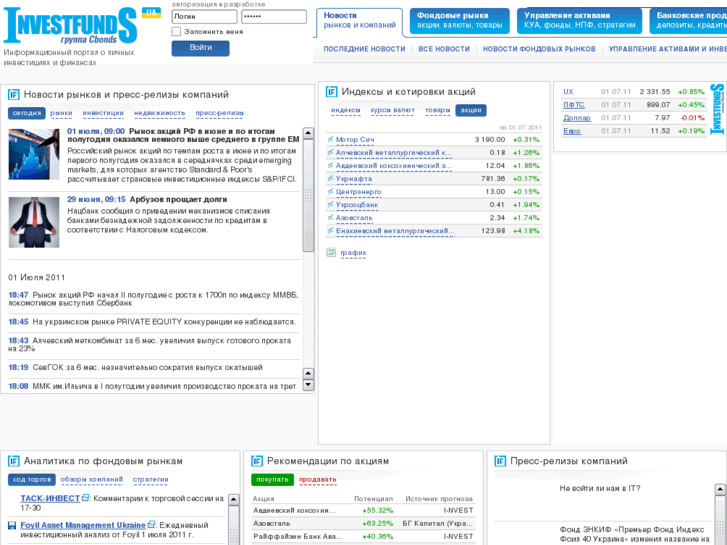Open НОВОСТИ ФОНДОВЫХ РЫНКОВ submenu item
This screenshot has height=545, width=727.
pyautogui.click(x=539, y=49)
